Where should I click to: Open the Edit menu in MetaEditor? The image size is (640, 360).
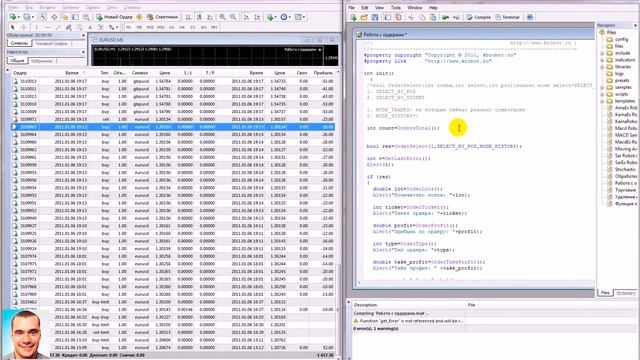[364, 7]
